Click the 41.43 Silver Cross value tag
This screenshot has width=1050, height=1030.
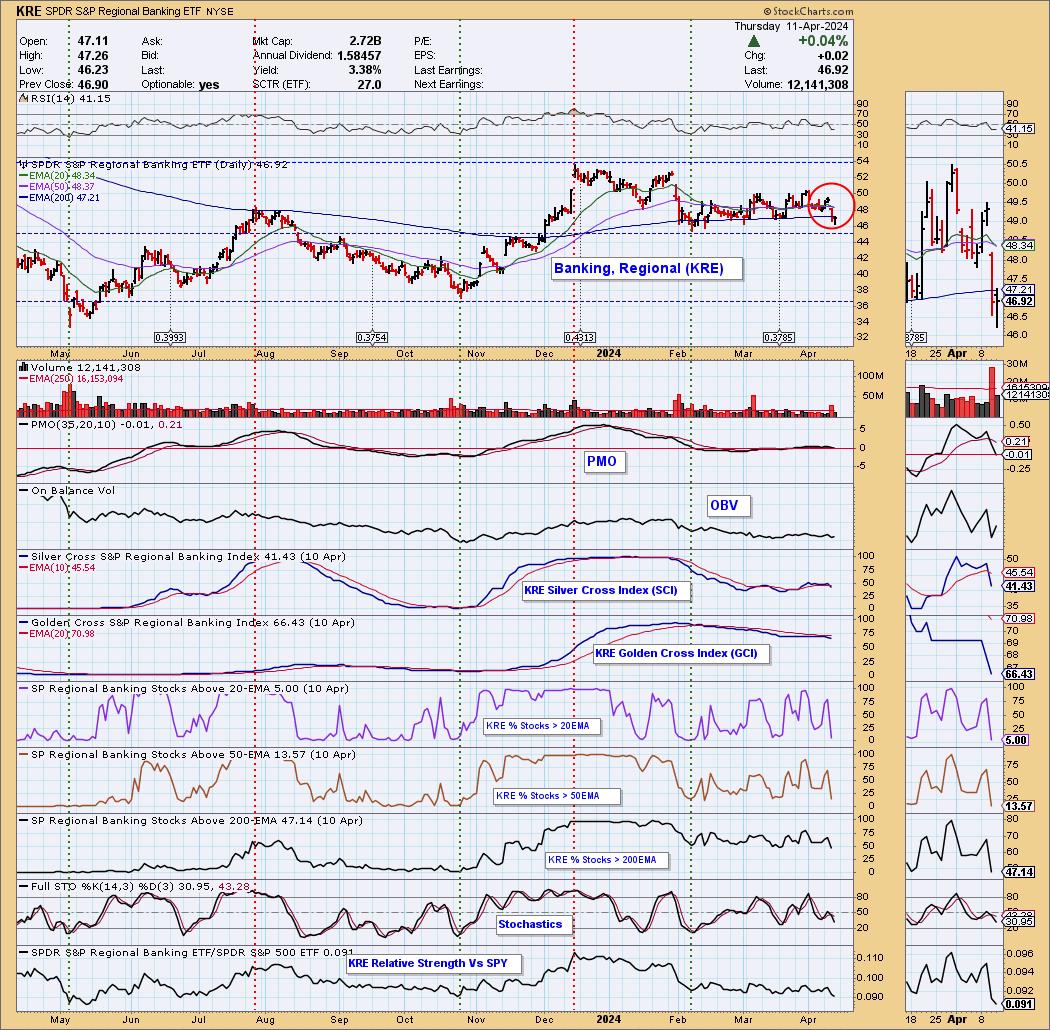tap(1020, 587)
